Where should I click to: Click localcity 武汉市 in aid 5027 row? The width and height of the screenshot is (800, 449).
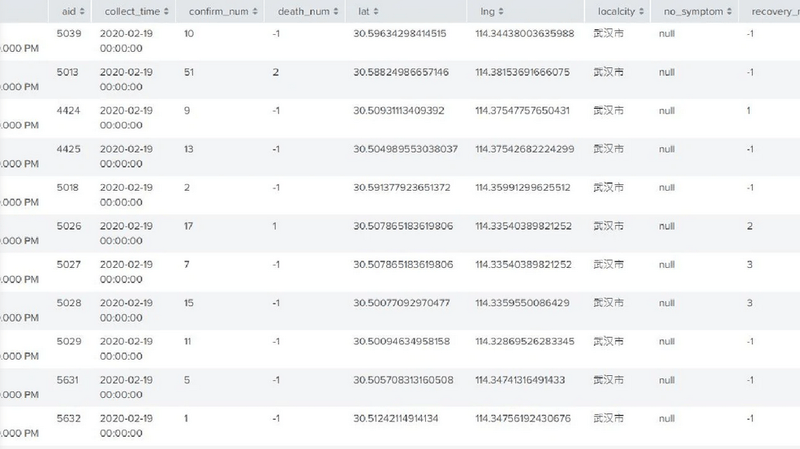click(x=608, y=264)
